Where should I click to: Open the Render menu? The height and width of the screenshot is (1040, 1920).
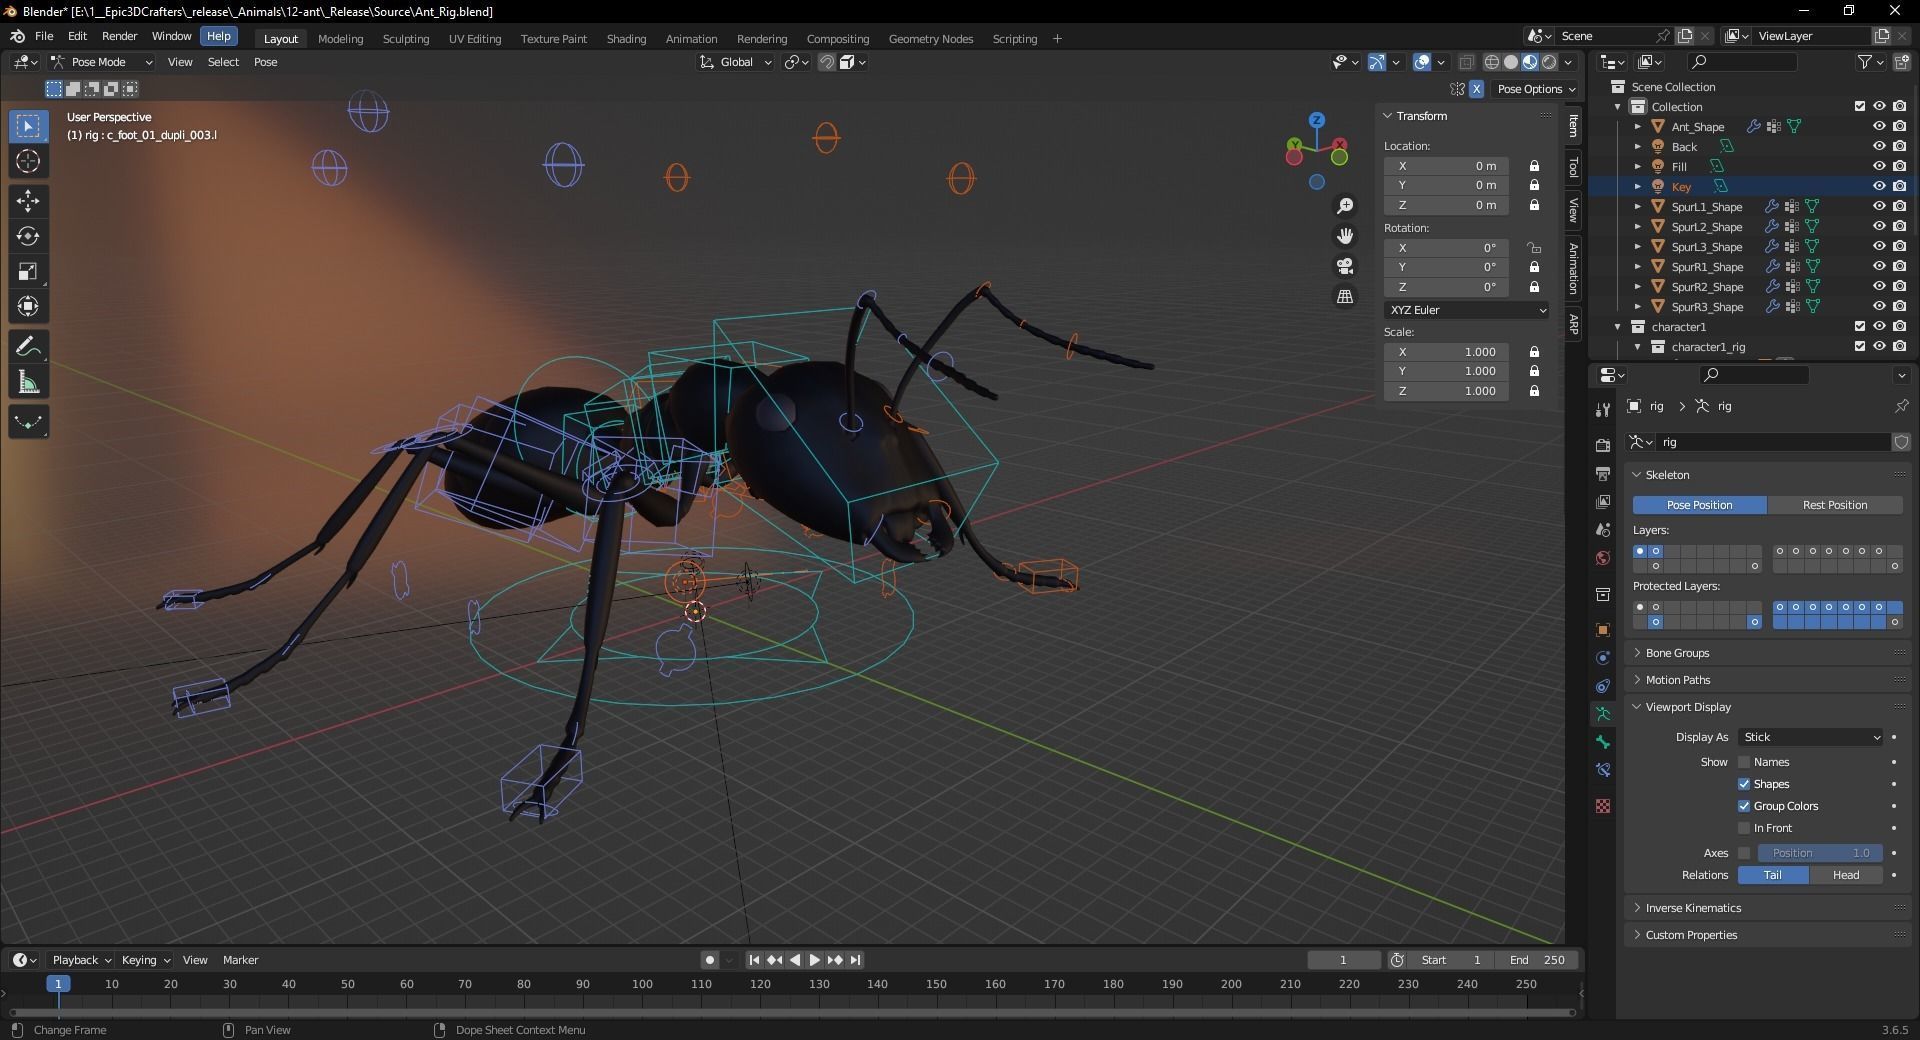coord(119,36)
